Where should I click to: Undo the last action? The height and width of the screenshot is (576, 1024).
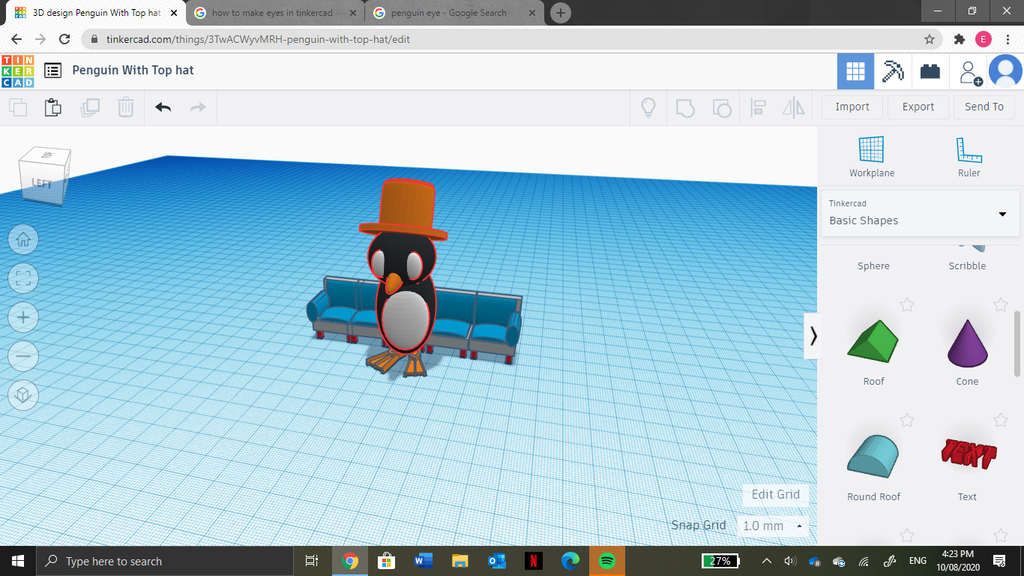pyautogui.click(x=163, y=107)
